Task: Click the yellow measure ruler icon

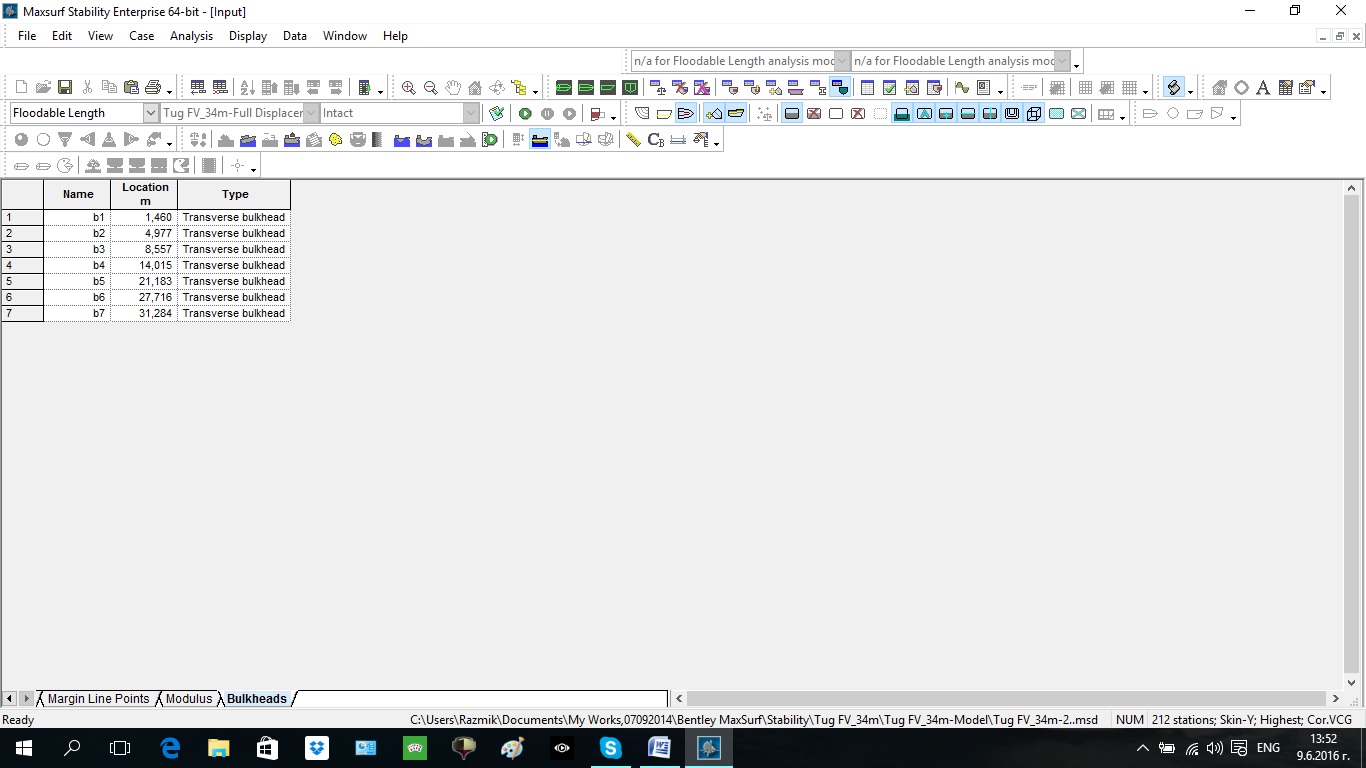Action: 633,140
